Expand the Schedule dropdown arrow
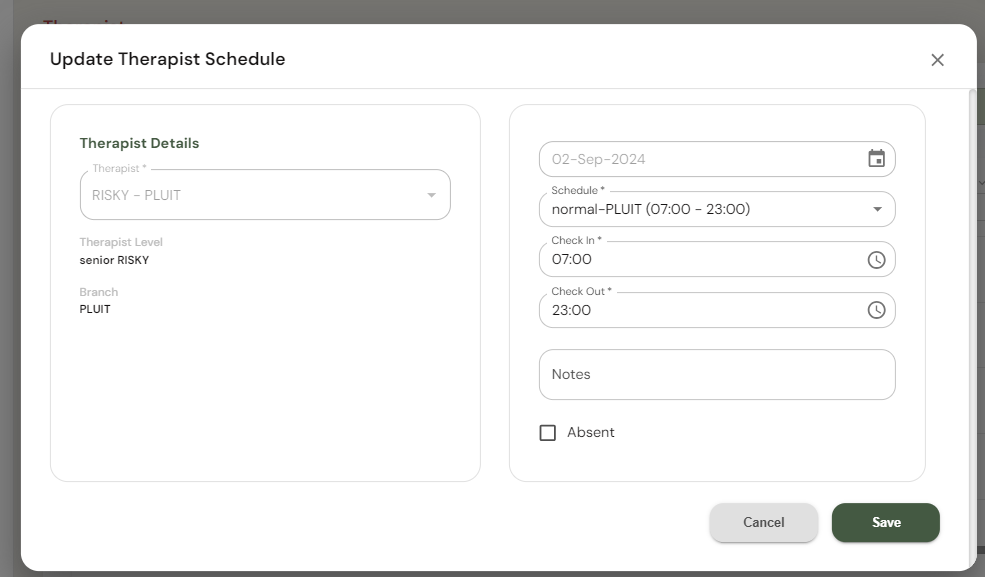The image size is (985, 577). [877, 210]
